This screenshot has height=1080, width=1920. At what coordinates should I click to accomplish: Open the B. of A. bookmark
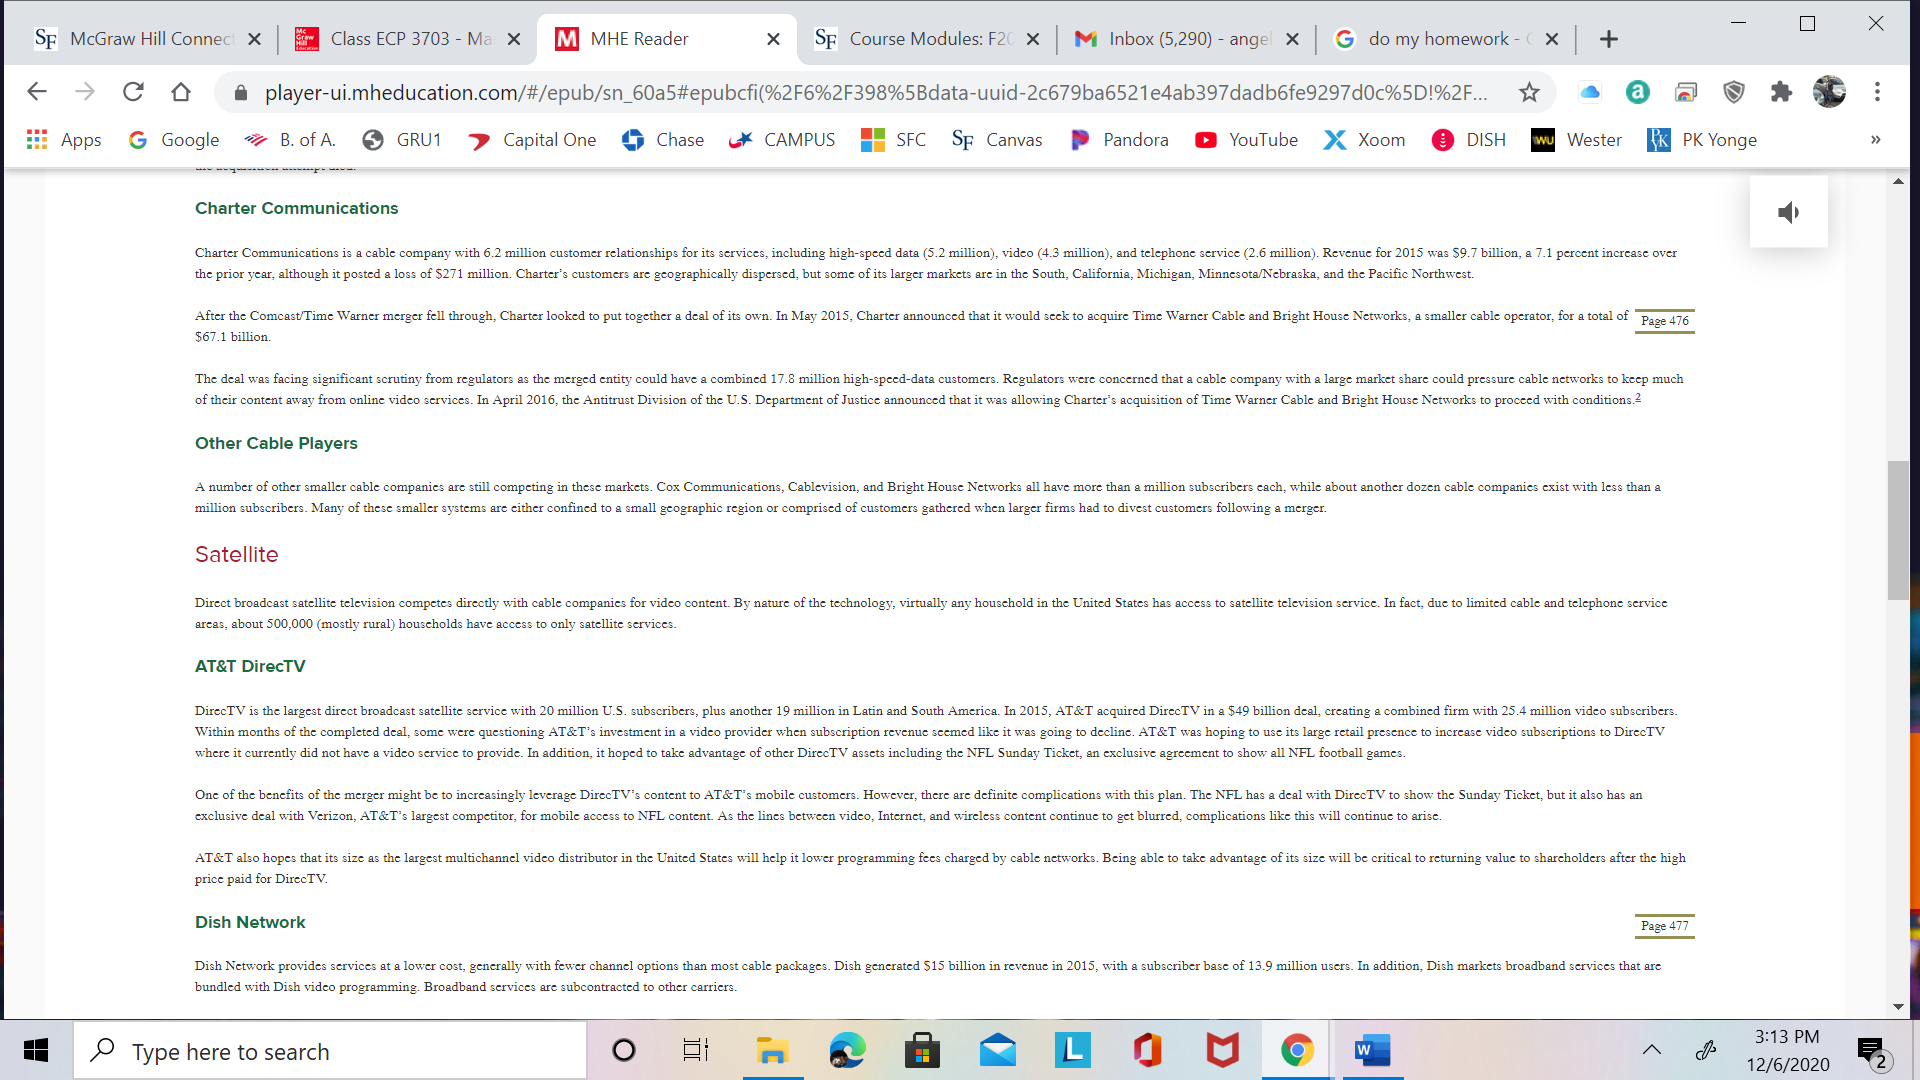[290, 140]
